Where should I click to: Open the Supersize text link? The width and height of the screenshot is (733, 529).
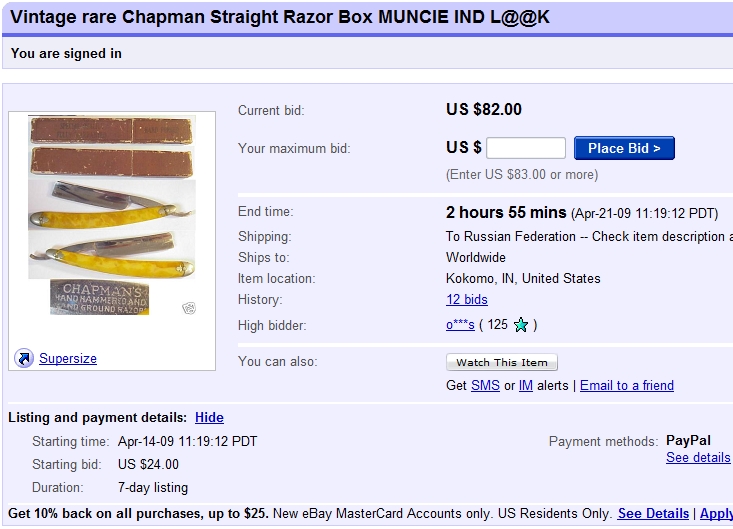pos(68,359)
